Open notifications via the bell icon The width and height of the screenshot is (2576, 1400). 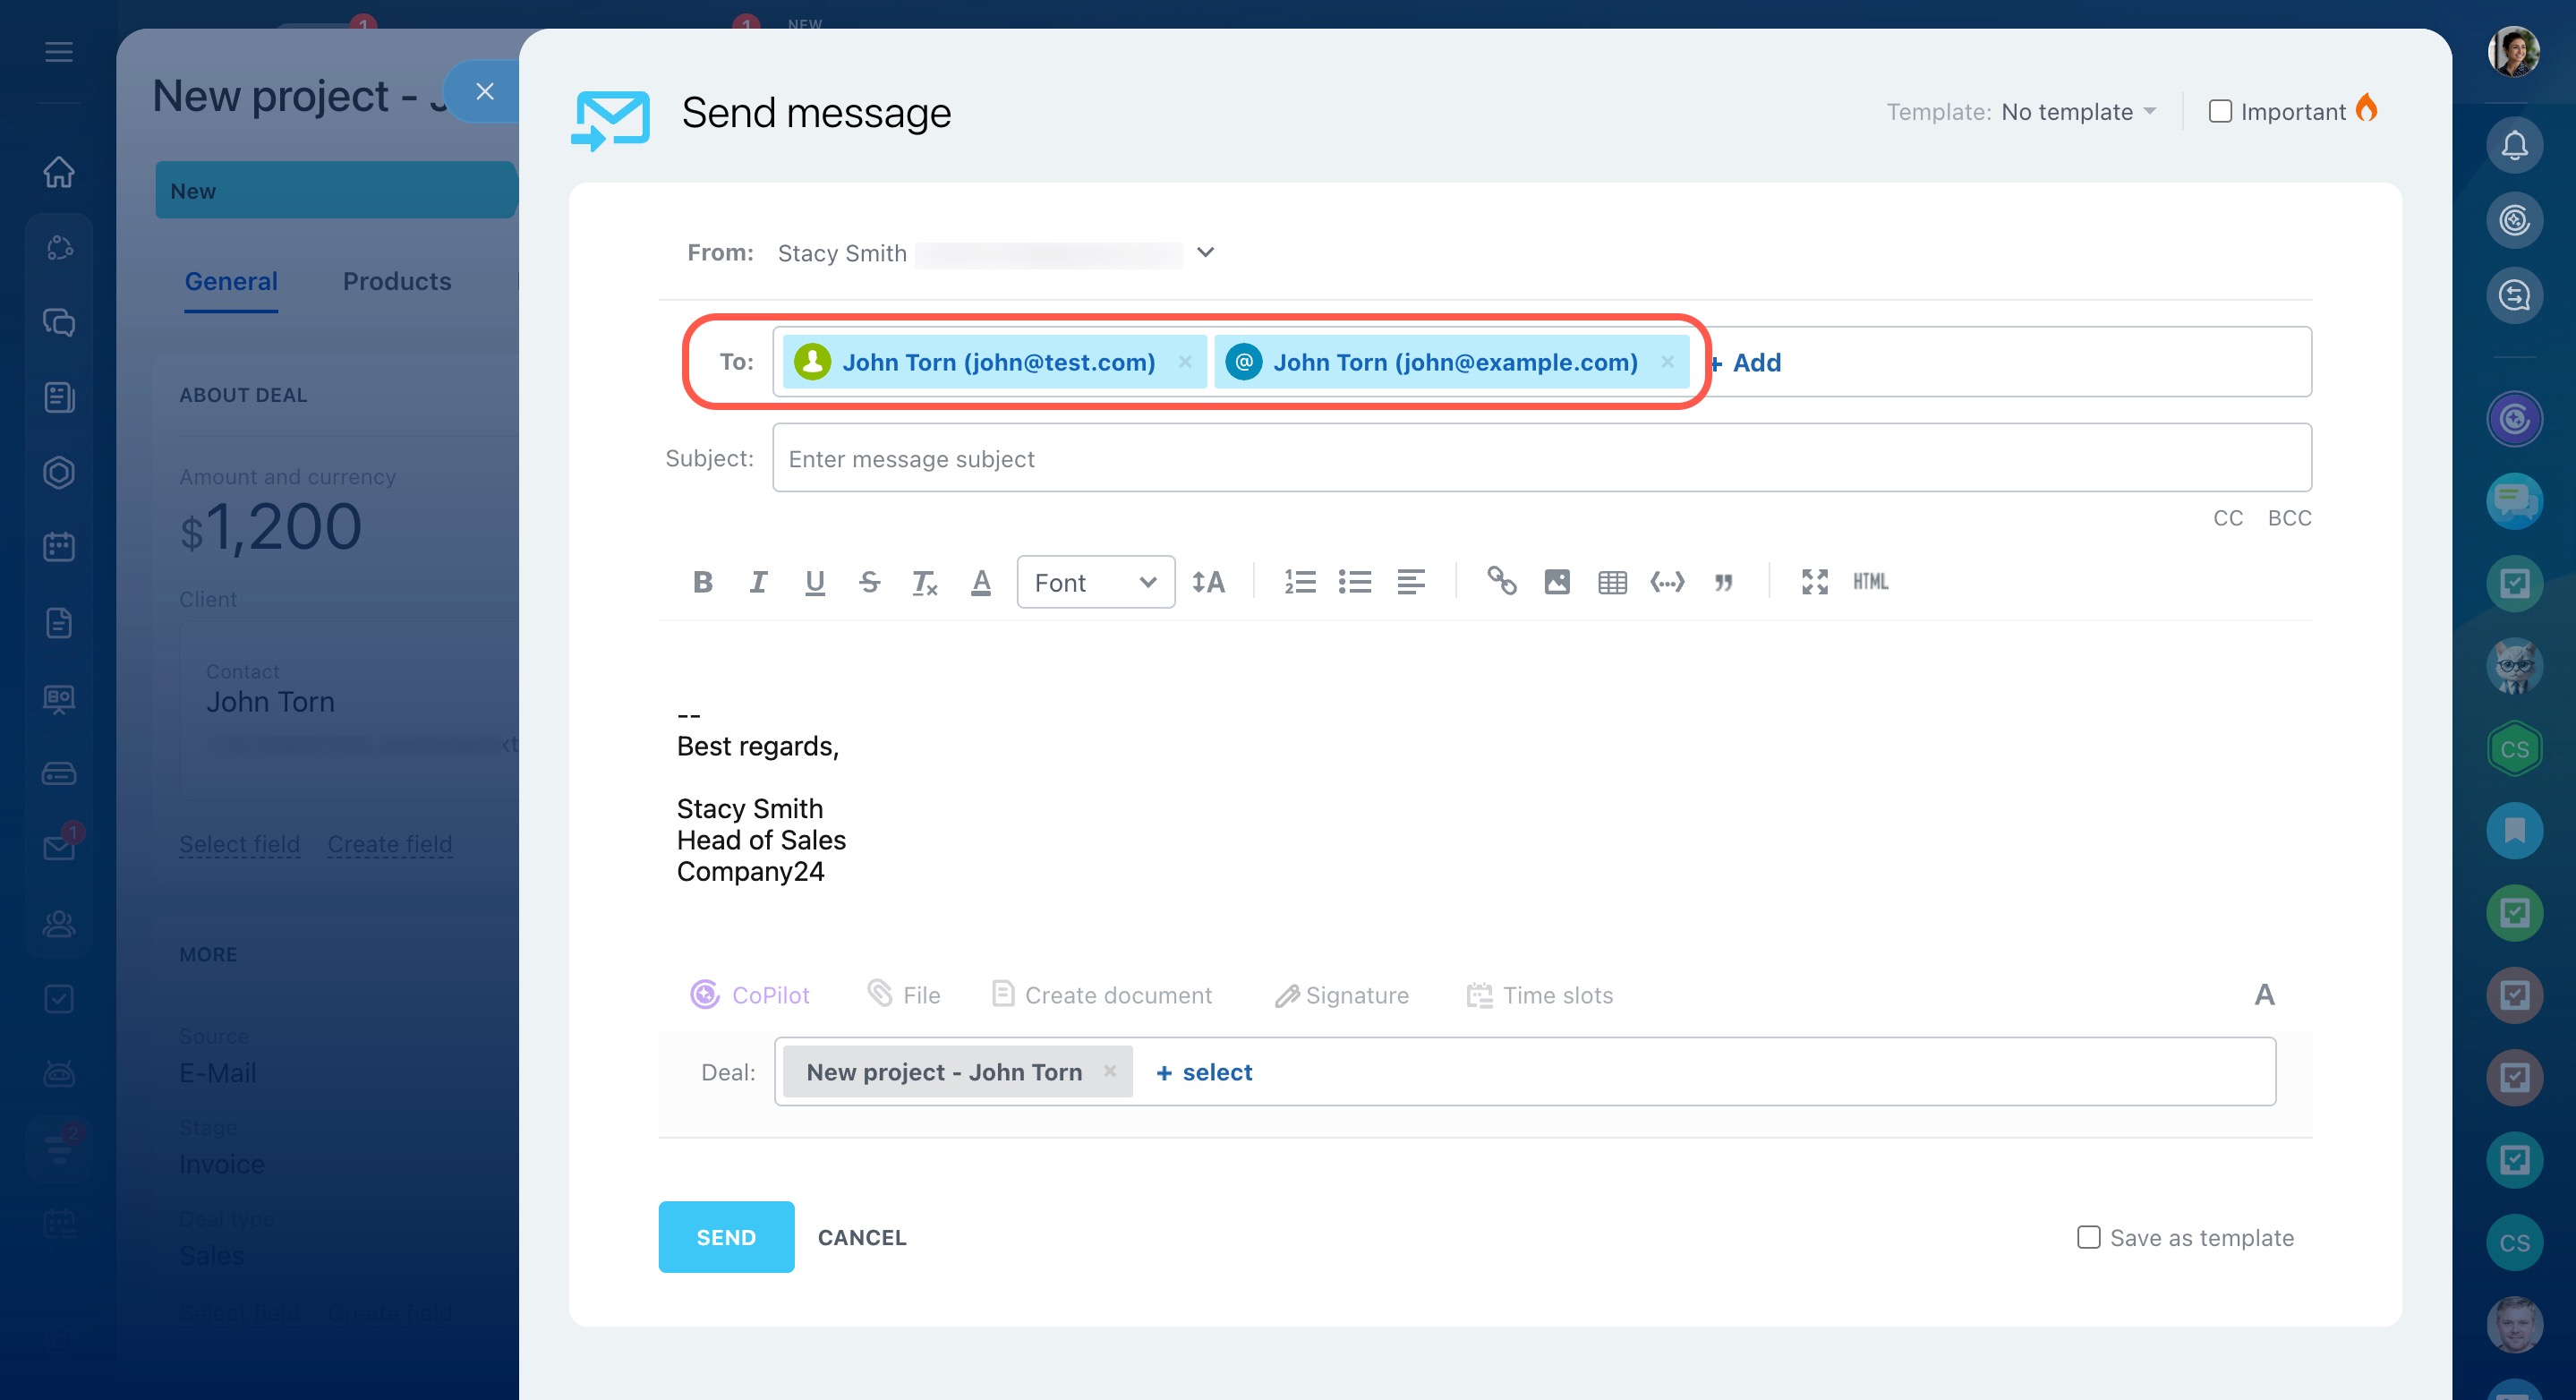[2514, 146]
